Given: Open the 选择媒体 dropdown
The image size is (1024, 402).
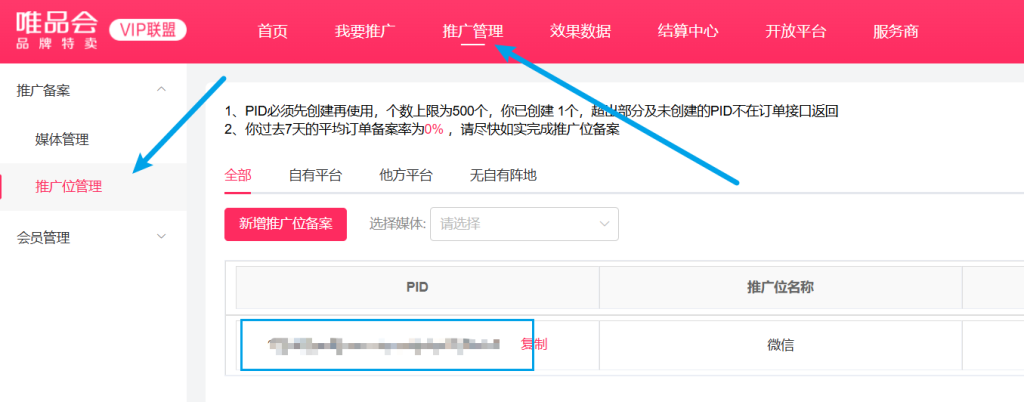Looking at the screenshot, I should (524, 224).
